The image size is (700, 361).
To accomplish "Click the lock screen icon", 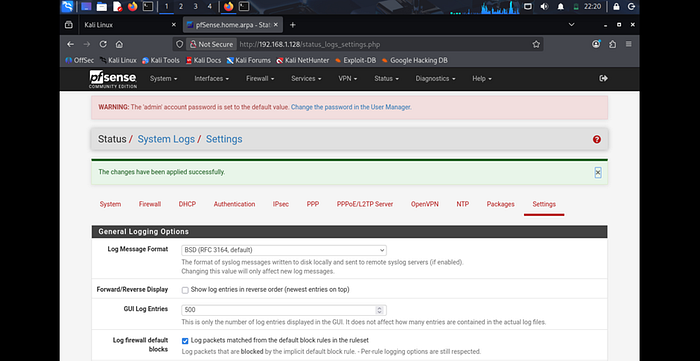I will (617, 6).
